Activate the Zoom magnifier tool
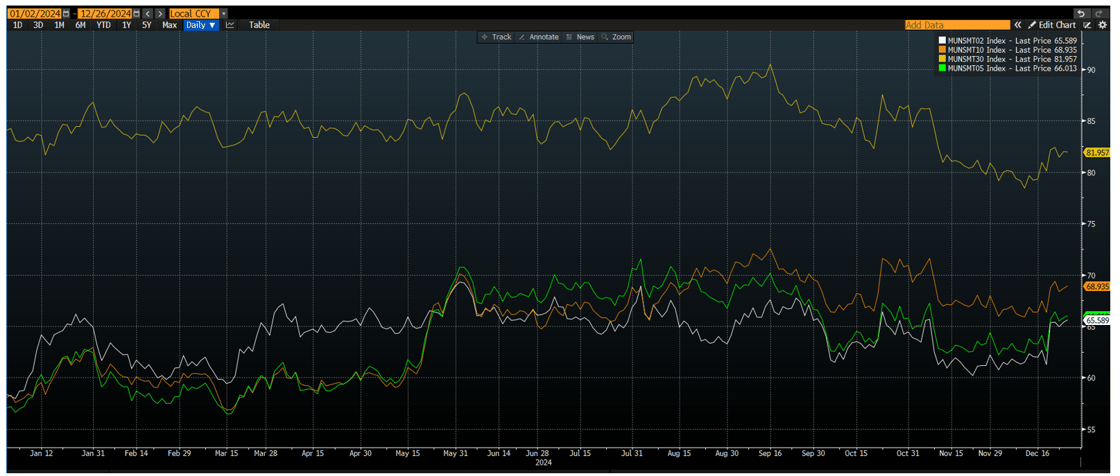 (x=616, y=36)
